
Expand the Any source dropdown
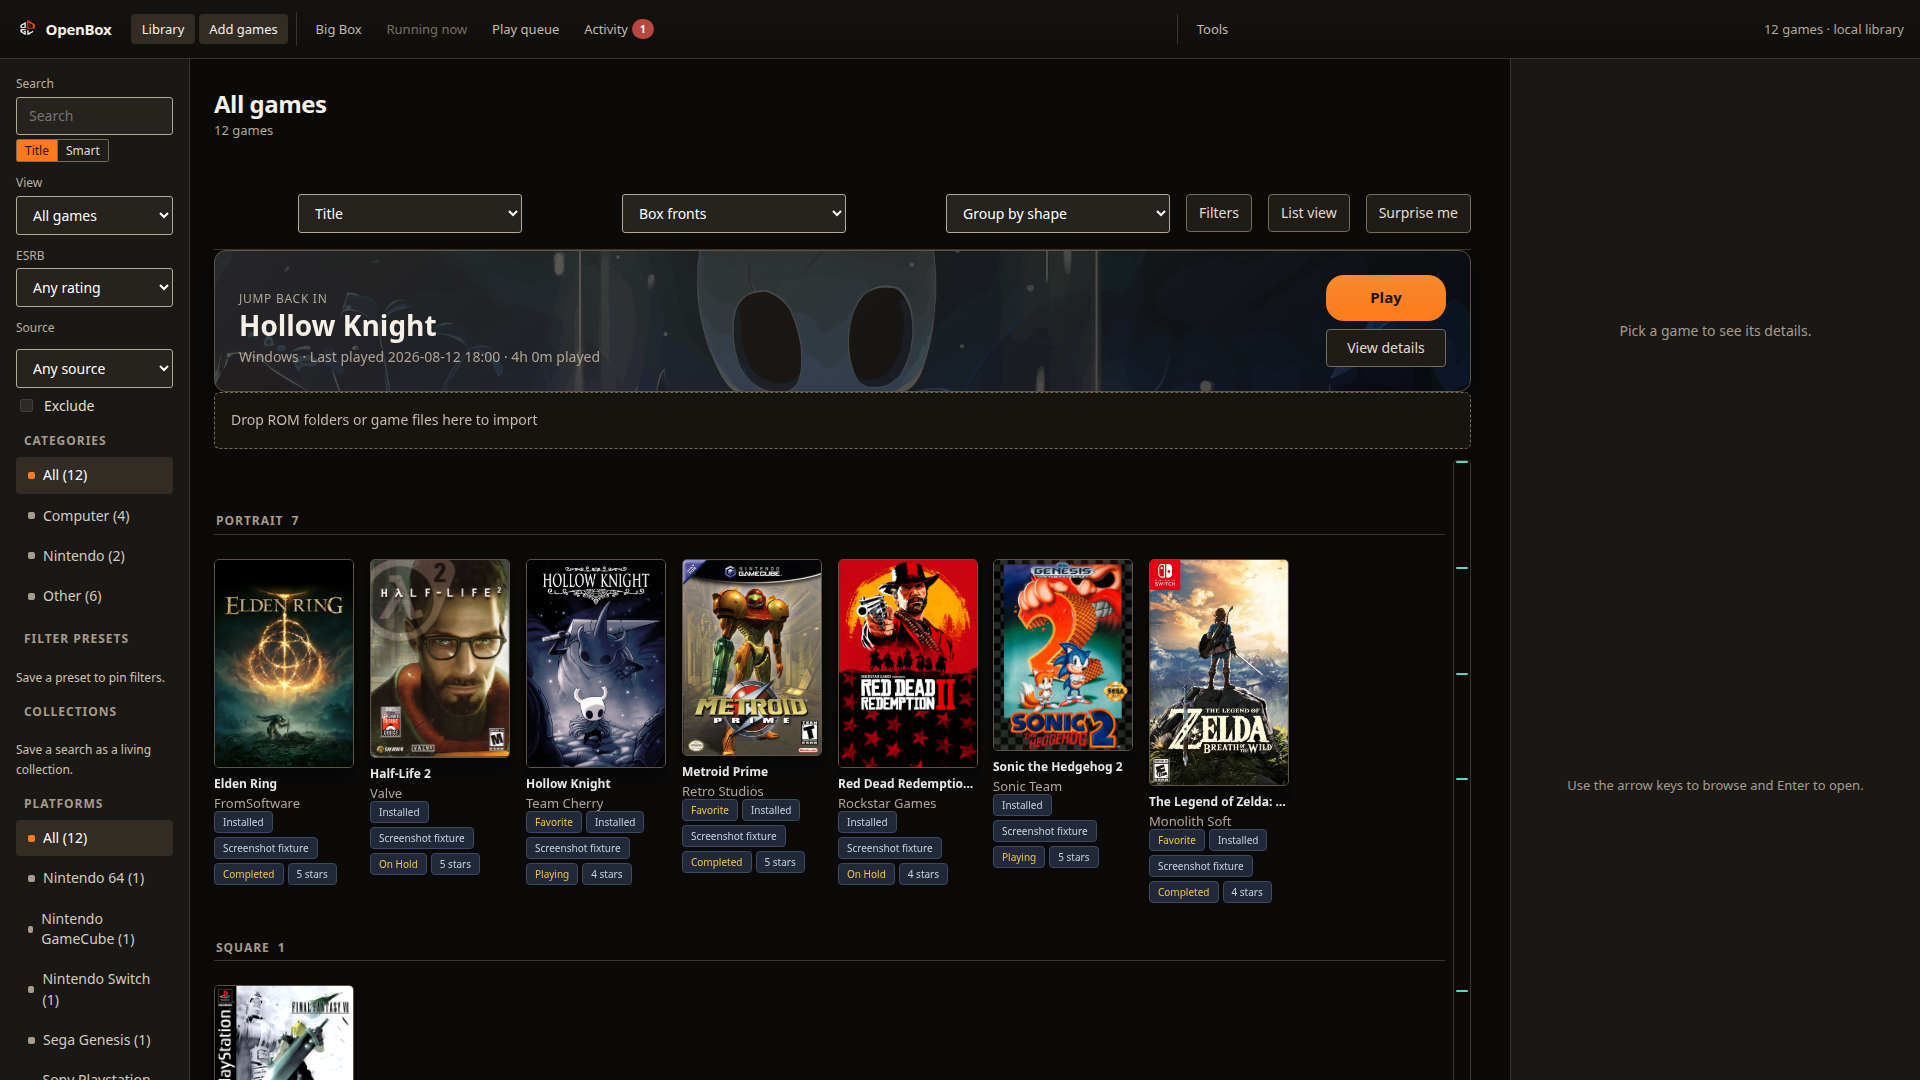click(x=94, y=369)
